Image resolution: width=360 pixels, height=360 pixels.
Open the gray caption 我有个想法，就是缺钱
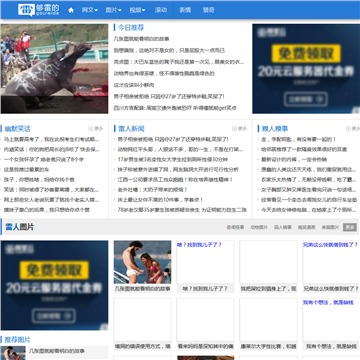click(331, 346)
